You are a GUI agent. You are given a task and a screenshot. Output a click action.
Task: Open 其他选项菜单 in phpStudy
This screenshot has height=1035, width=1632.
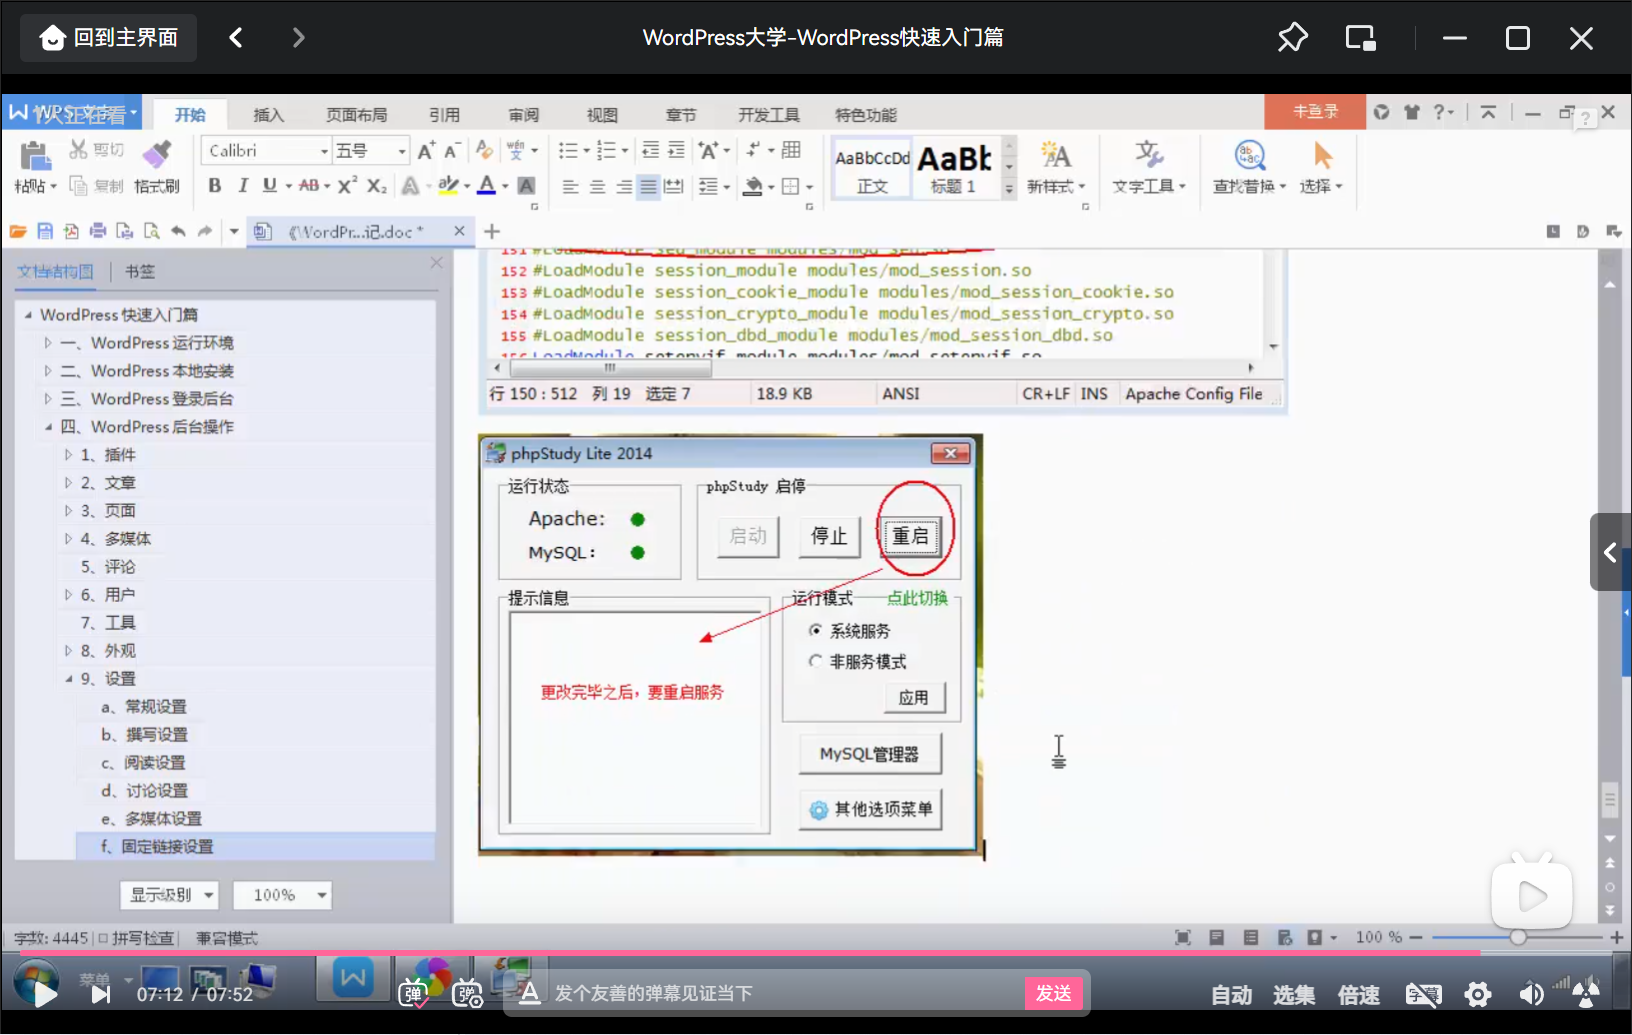pyautogui.click(x=869, y=809)
